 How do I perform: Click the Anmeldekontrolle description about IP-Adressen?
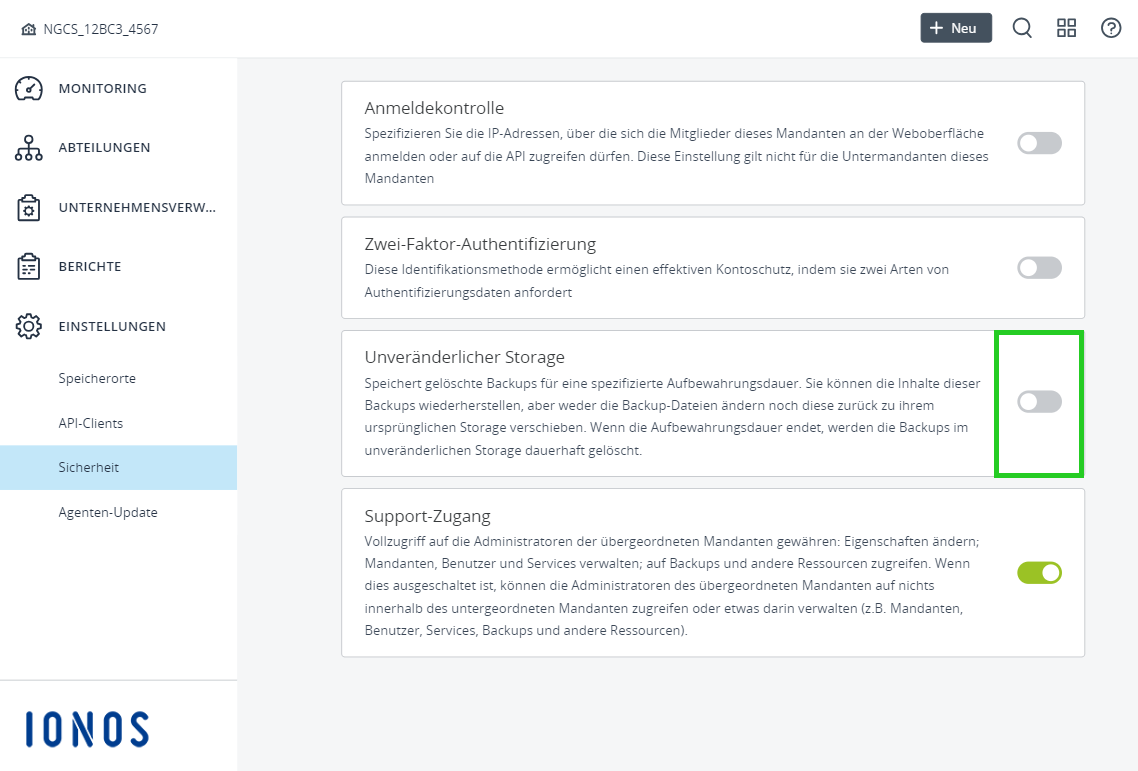676,156
